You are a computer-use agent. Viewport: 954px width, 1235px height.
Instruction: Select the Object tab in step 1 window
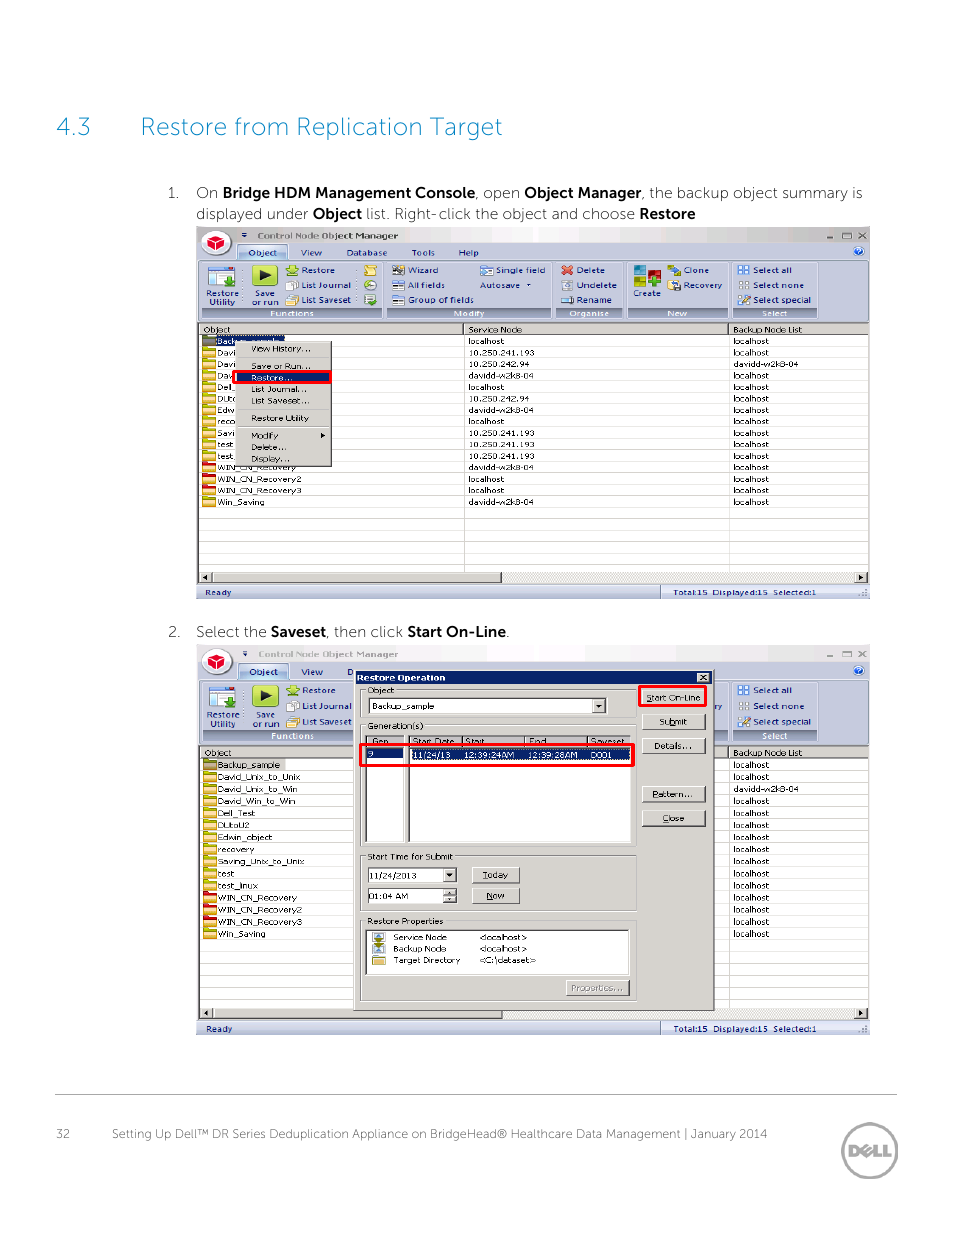[263, 253]
